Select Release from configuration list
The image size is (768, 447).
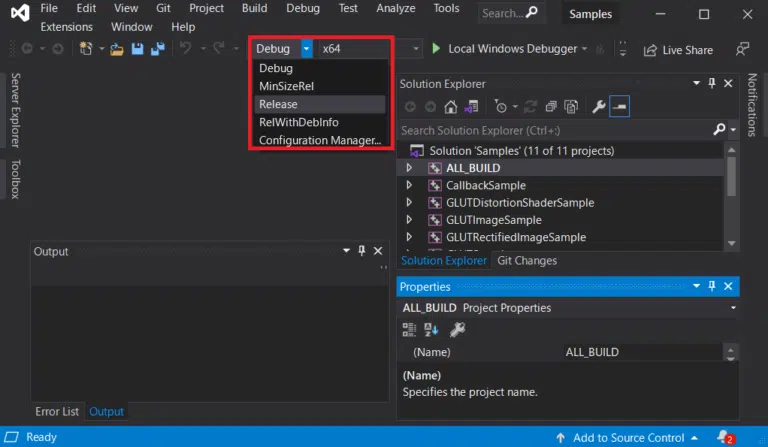tap(278, 104)
